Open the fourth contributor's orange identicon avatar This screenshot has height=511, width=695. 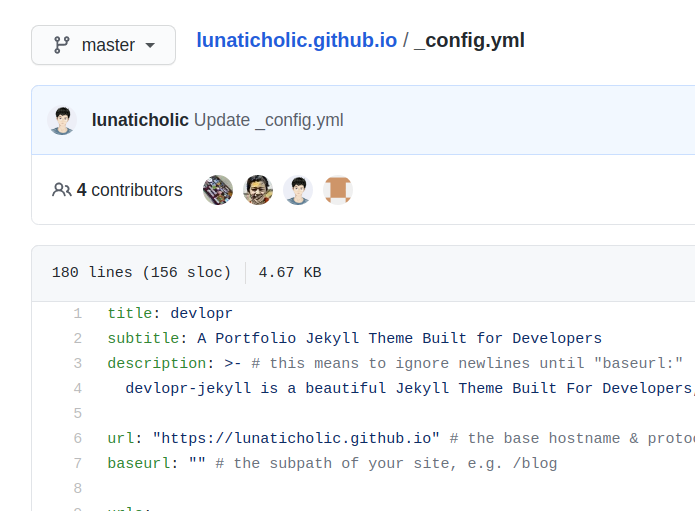pyautogui.click(x=338, y=190)
